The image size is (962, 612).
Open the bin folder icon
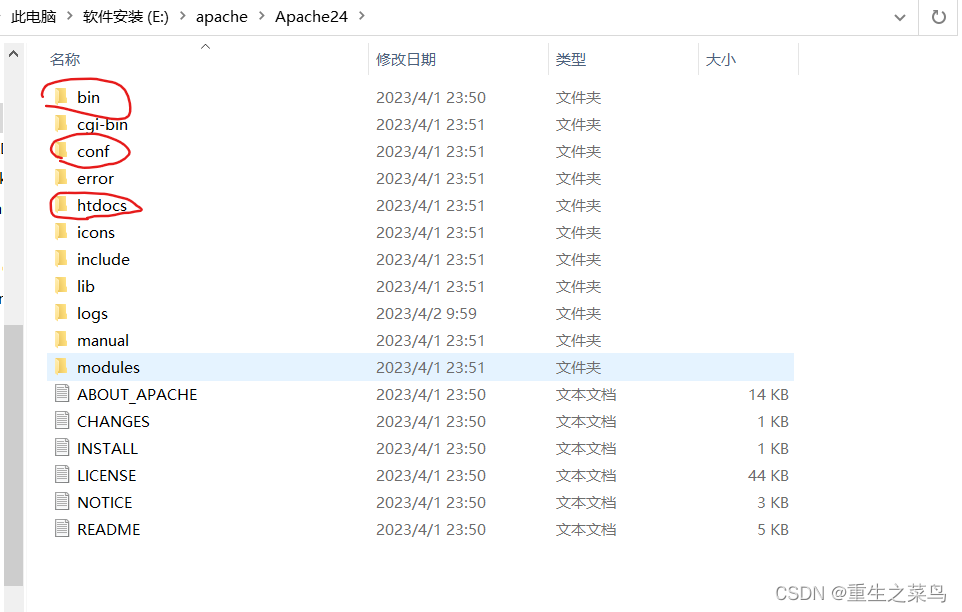tap(62, 97)
